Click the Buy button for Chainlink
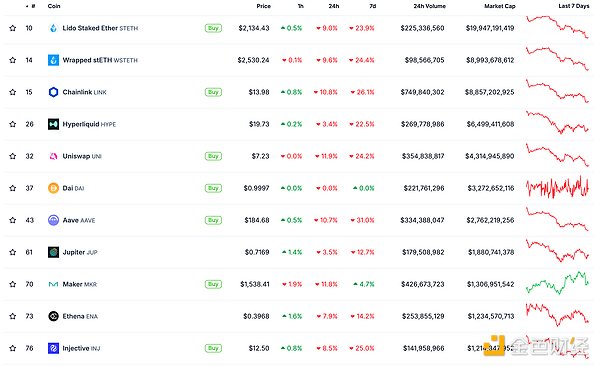The height and width of the screenshot is (367, 600). [213, 92]
